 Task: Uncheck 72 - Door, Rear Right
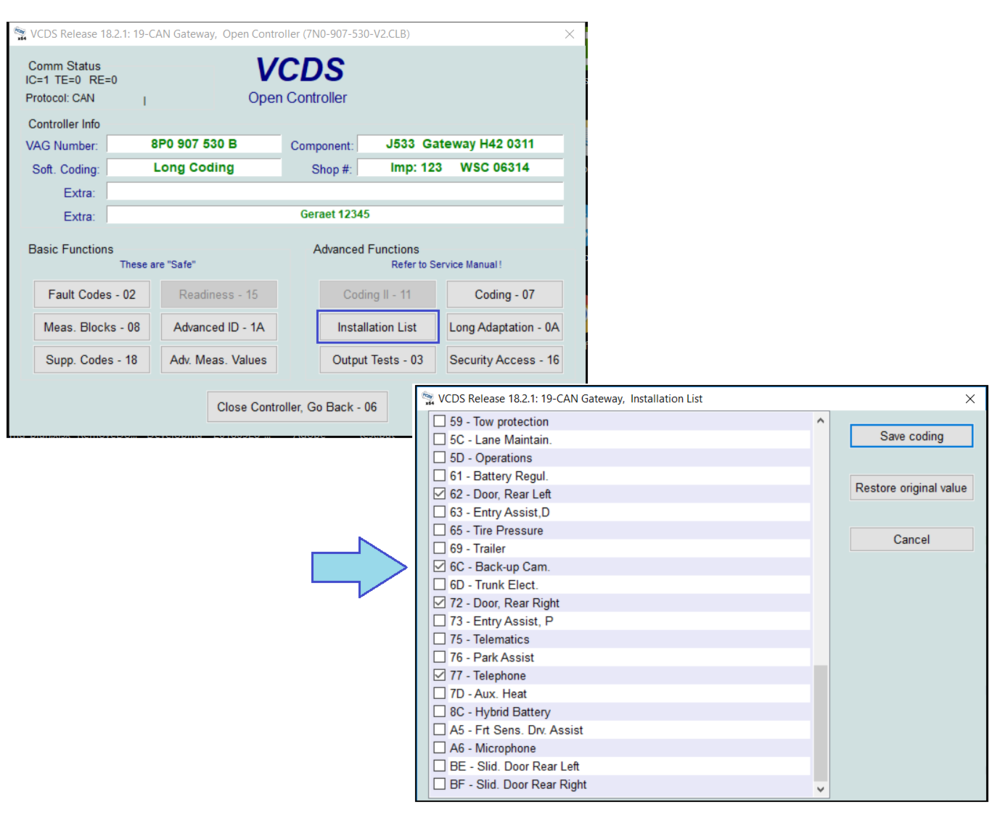pyautogui.click(x=439, y=603)
